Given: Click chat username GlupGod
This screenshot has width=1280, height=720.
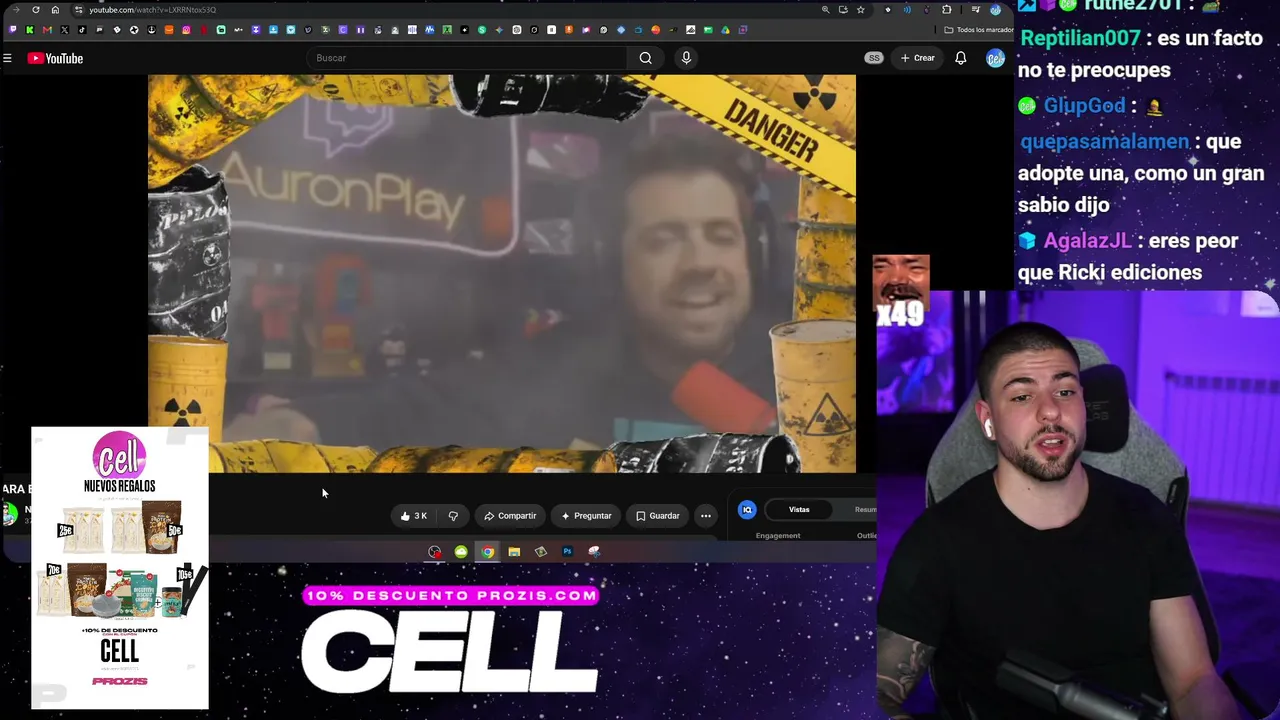Looking at the screenshot, I should pyautogui.click(x=1084, y=106).
